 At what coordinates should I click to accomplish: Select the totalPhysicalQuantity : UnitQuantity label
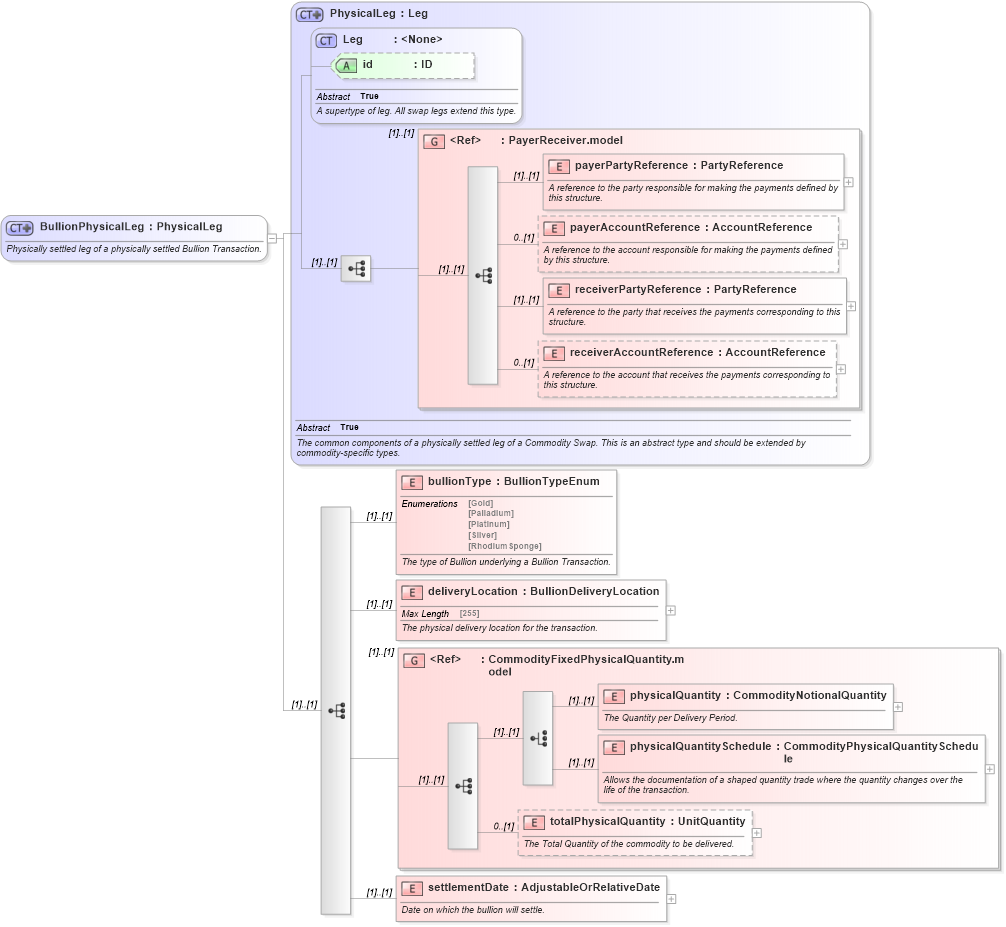[x=647, y=821]
